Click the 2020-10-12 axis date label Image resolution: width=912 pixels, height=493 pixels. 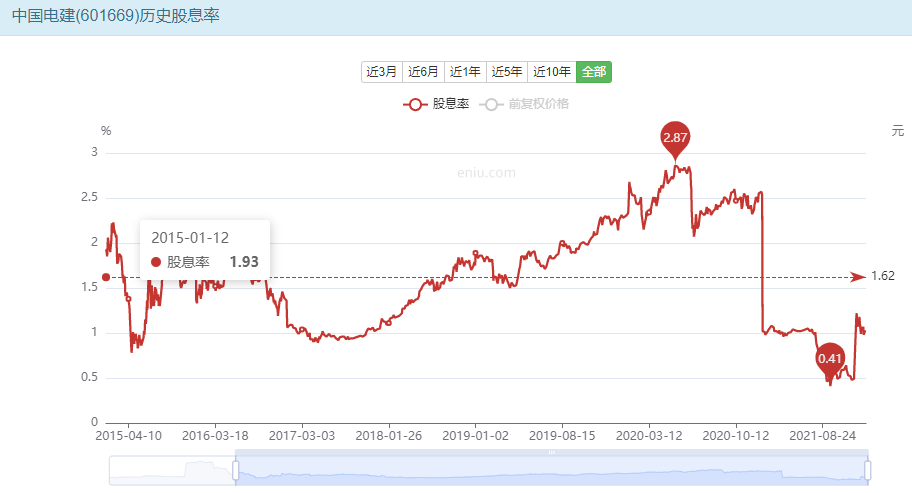click(736, 436)
